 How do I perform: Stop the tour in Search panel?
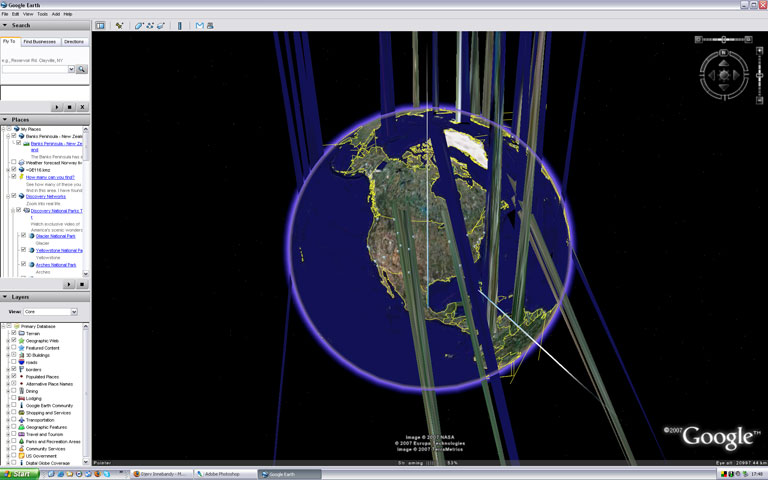70,107
